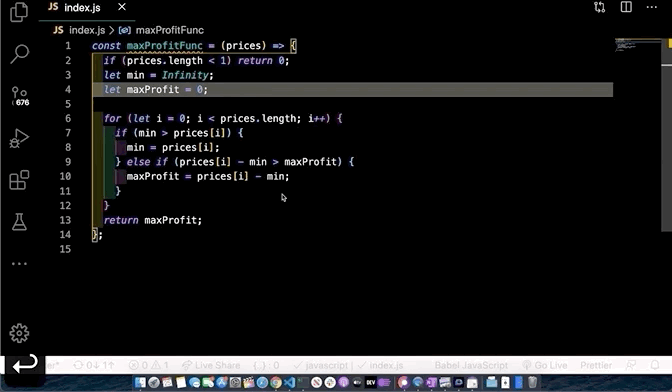Image resolution: width=672 pixels, height=392 pixels.
Task: Click the 'const maxProfitFunc' declaration text
Action: tap(147, 46)
